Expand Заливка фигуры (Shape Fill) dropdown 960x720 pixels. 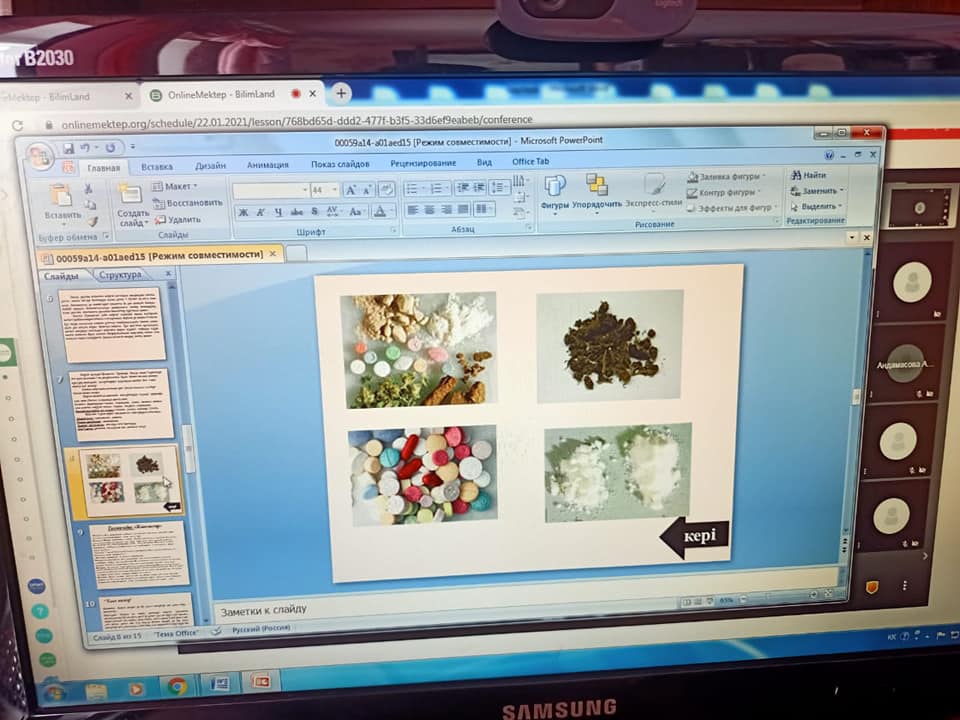[726, 177]
